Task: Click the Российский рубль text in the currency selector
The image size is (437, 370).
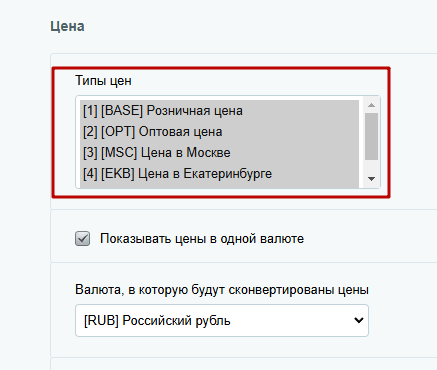Action: [176, 321]
